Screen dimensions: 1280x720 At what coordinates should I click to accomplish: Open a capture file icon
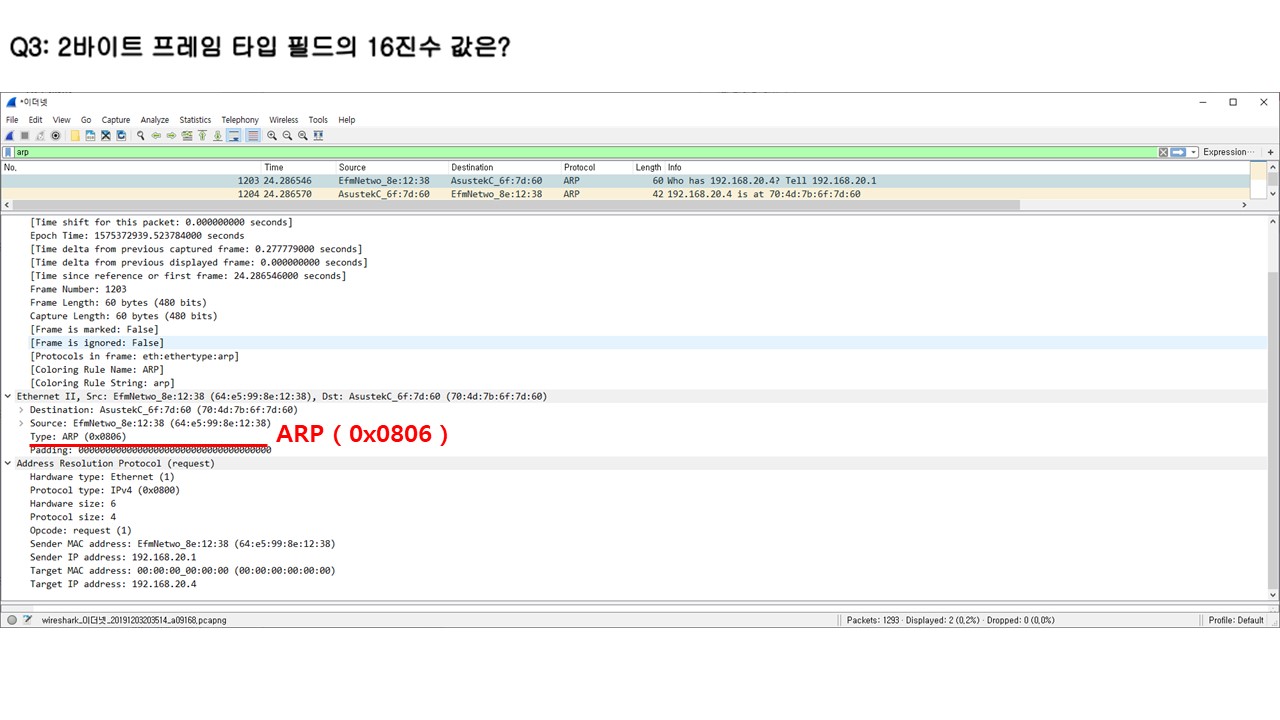(75, 135)
